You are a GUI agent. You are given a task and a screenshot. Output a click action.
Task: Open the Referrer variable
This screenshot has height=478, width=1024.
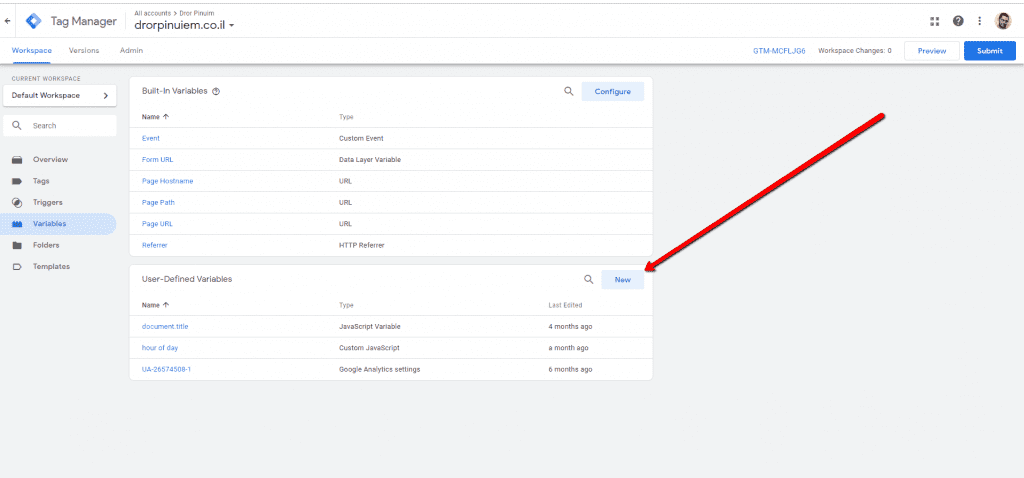pos(155,246)
